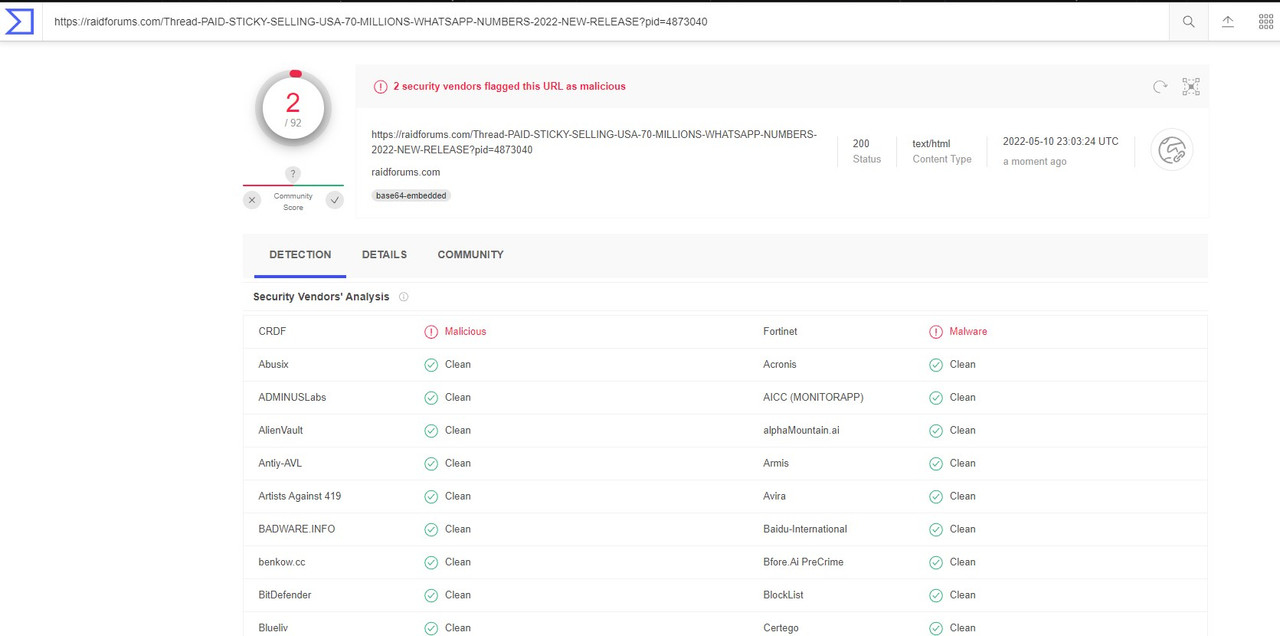The width and height of the screenshot is (1280, 636).
Task: Open the COMMUNITY tab
Action: [470, 255]
